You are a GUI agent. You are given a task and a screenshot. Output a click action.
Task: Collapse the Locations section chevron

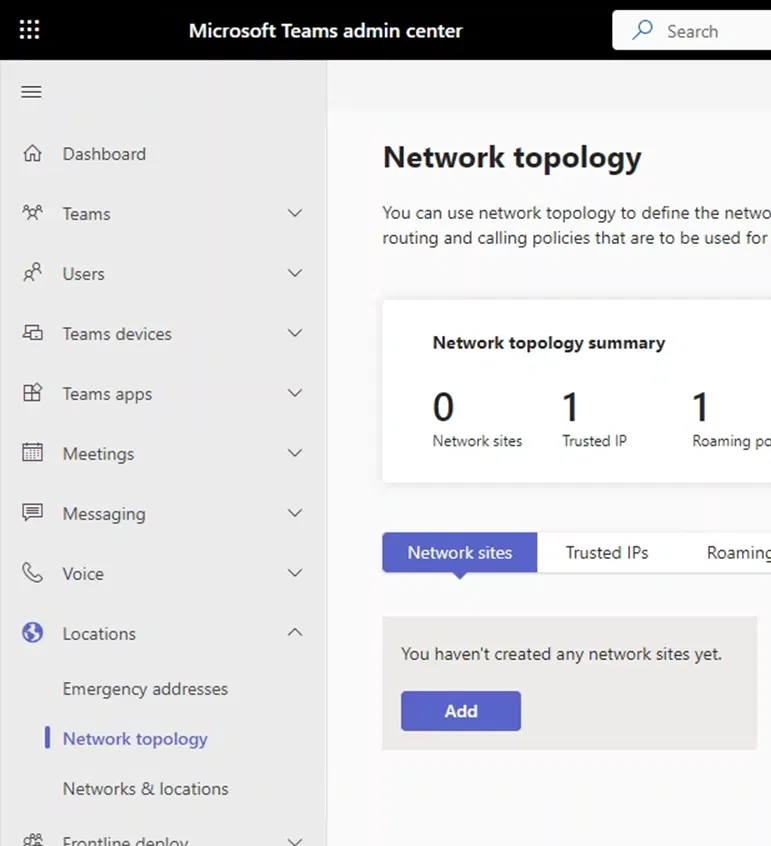tap(295, 633)
